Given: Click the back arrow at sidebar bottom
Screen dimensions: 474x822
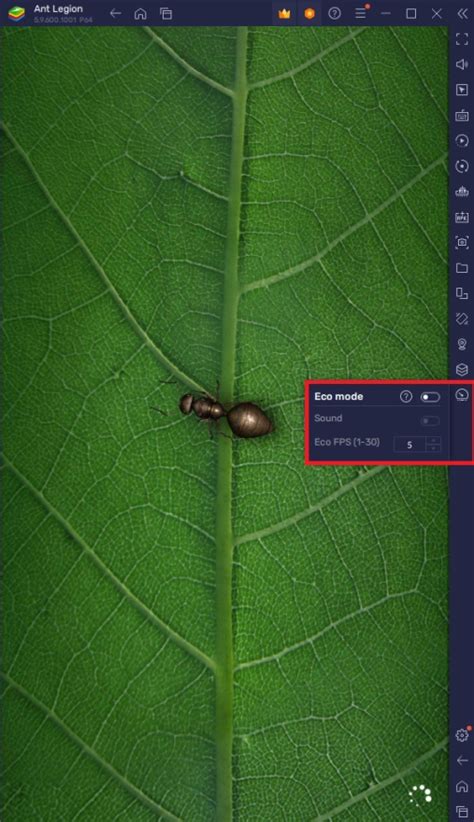Looking at the screenshot, I should pyautogui.click(x=462, y=761).
